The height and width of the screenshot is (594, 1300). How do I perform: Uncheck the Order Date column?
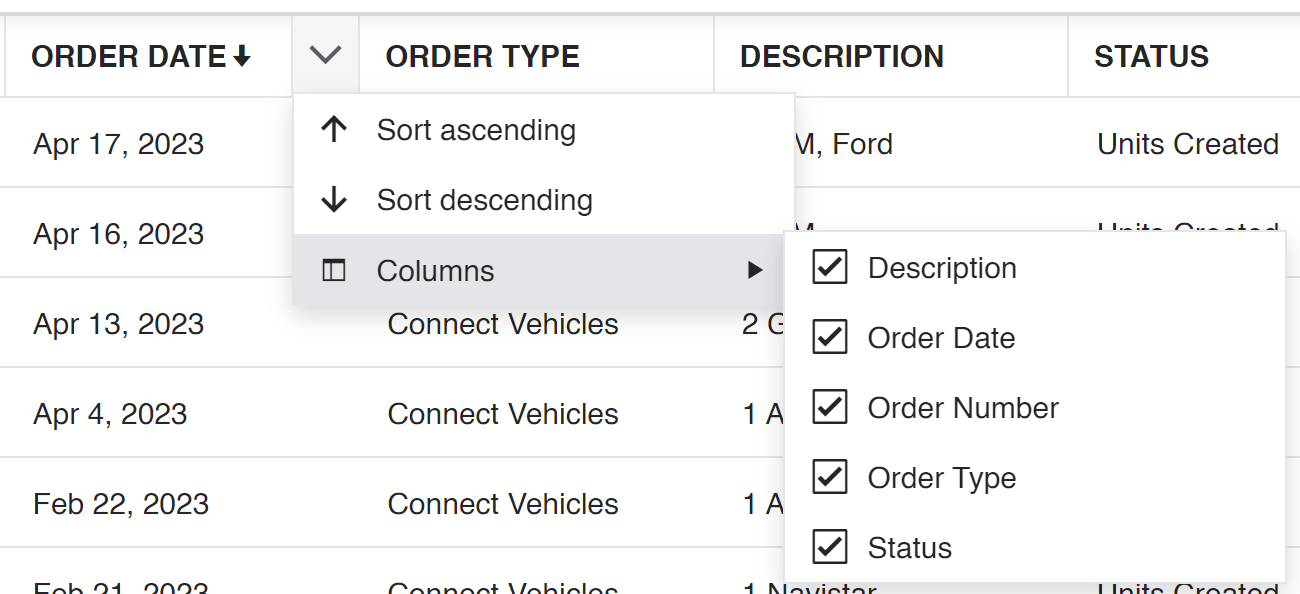coord(829,337)
